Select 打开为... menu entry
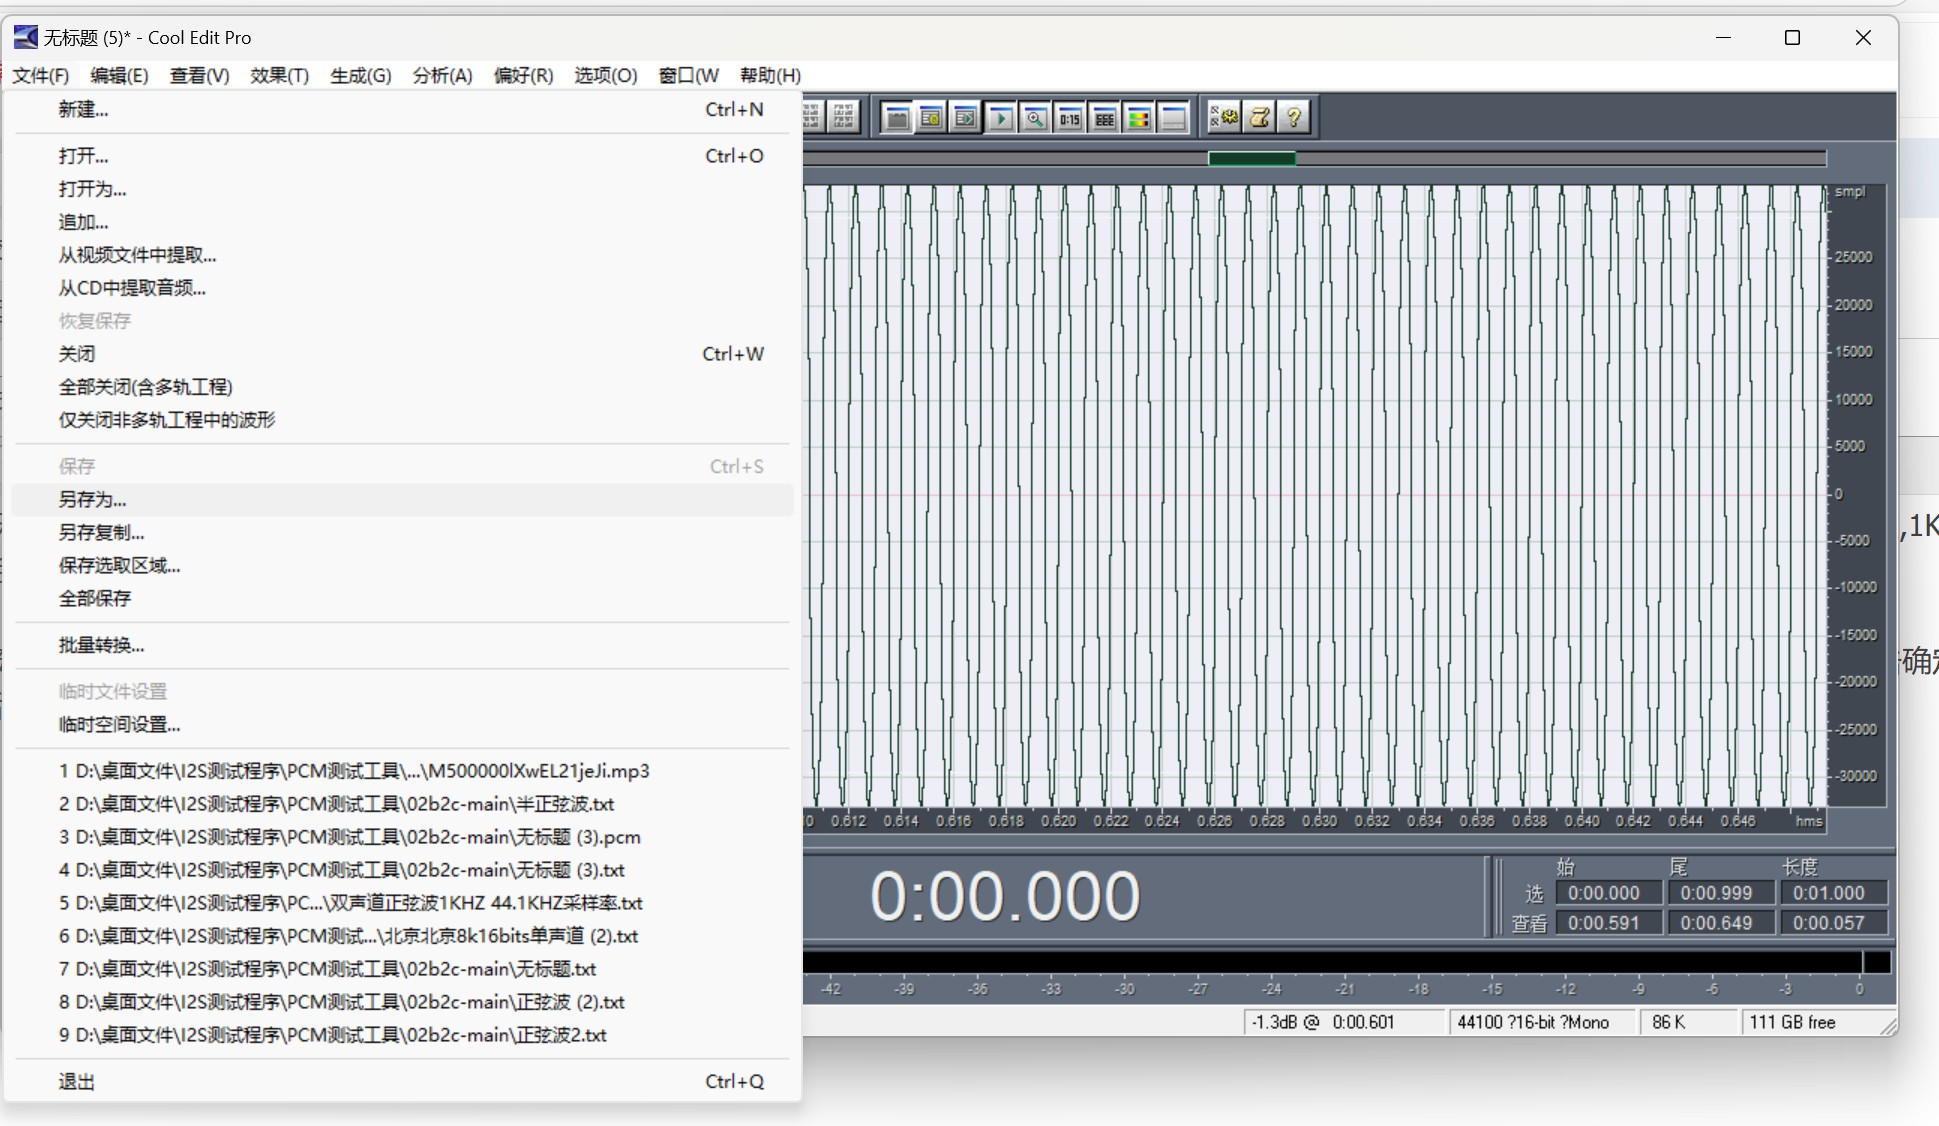 pos(402,189)
